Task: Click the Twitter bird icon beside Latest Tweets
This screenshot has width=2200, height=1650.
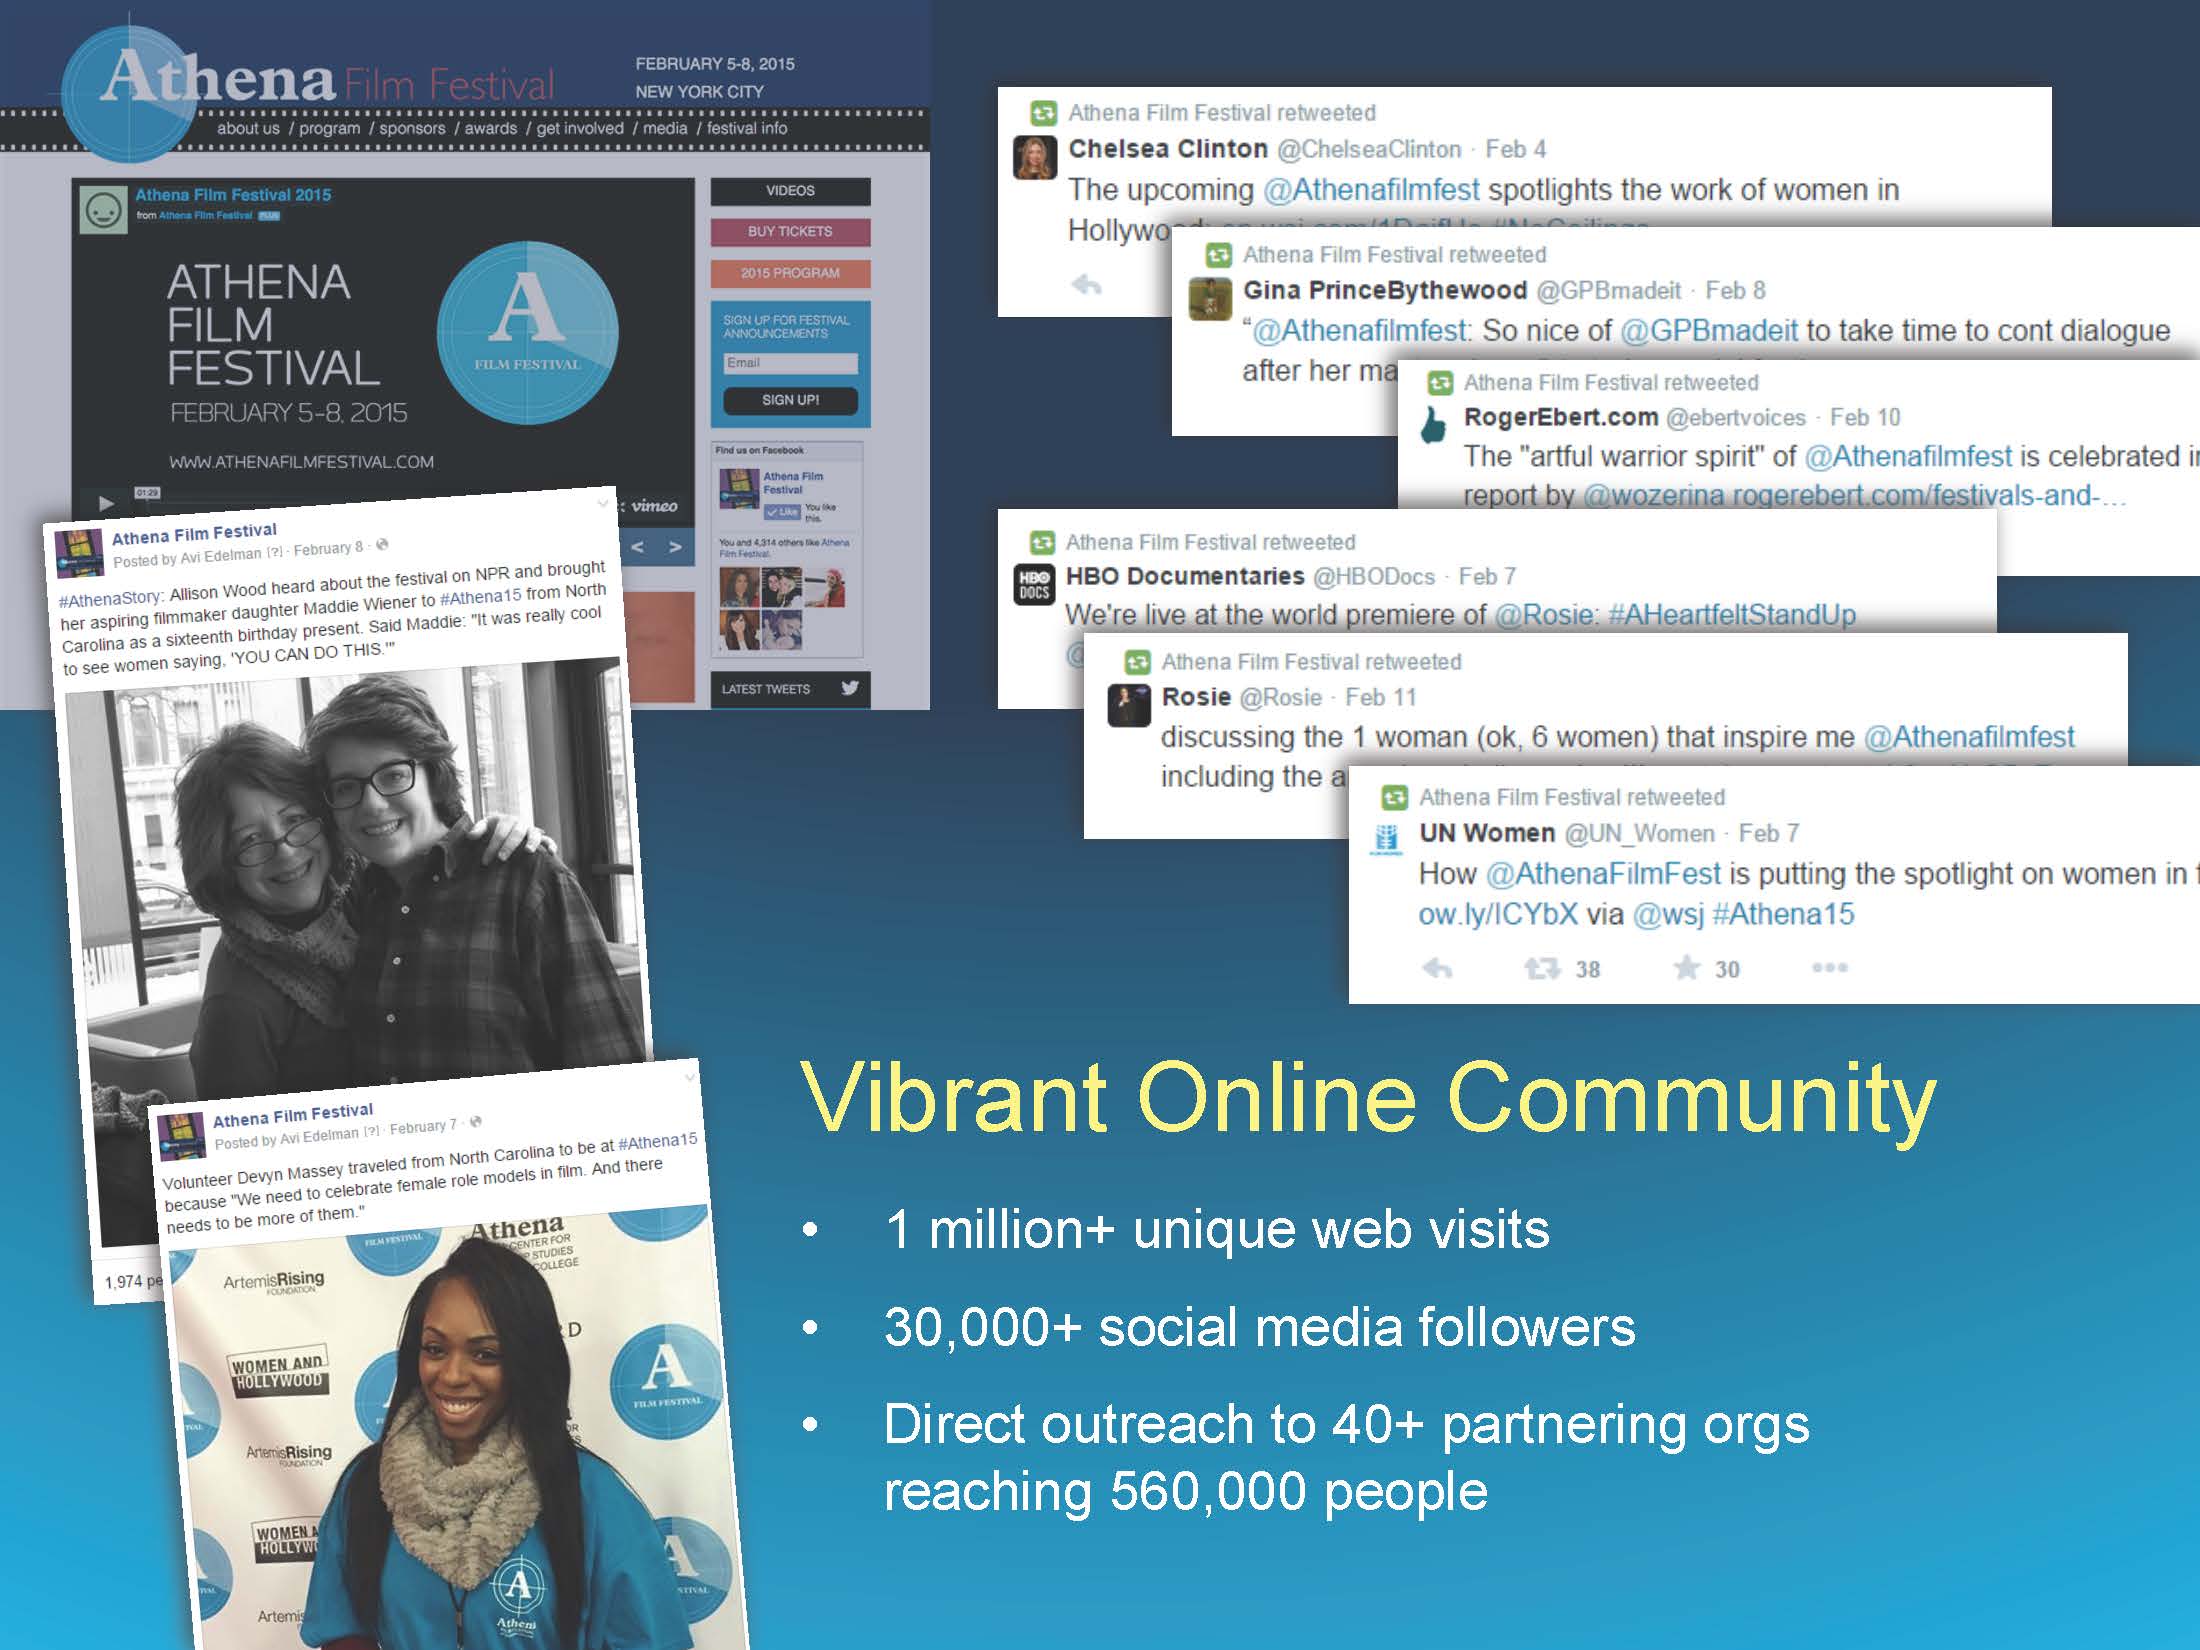Action: pos(850,688)
